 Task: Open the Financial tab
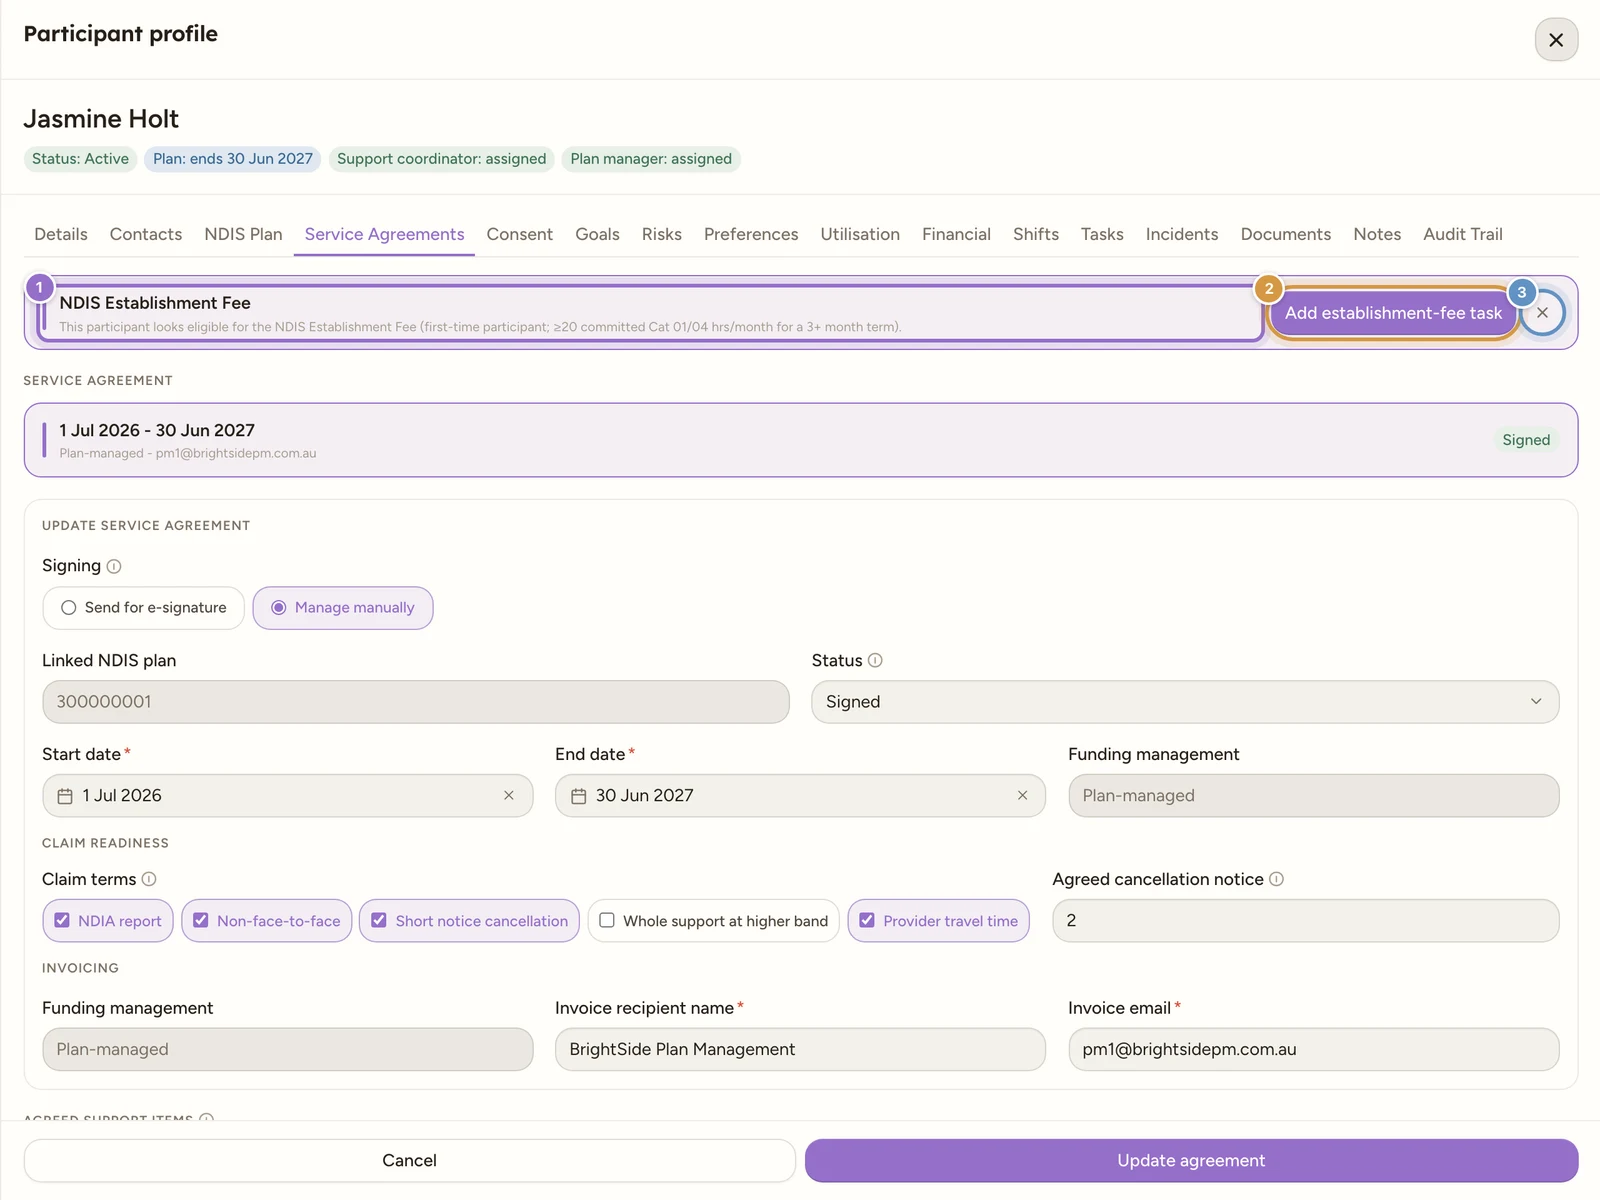956,234
